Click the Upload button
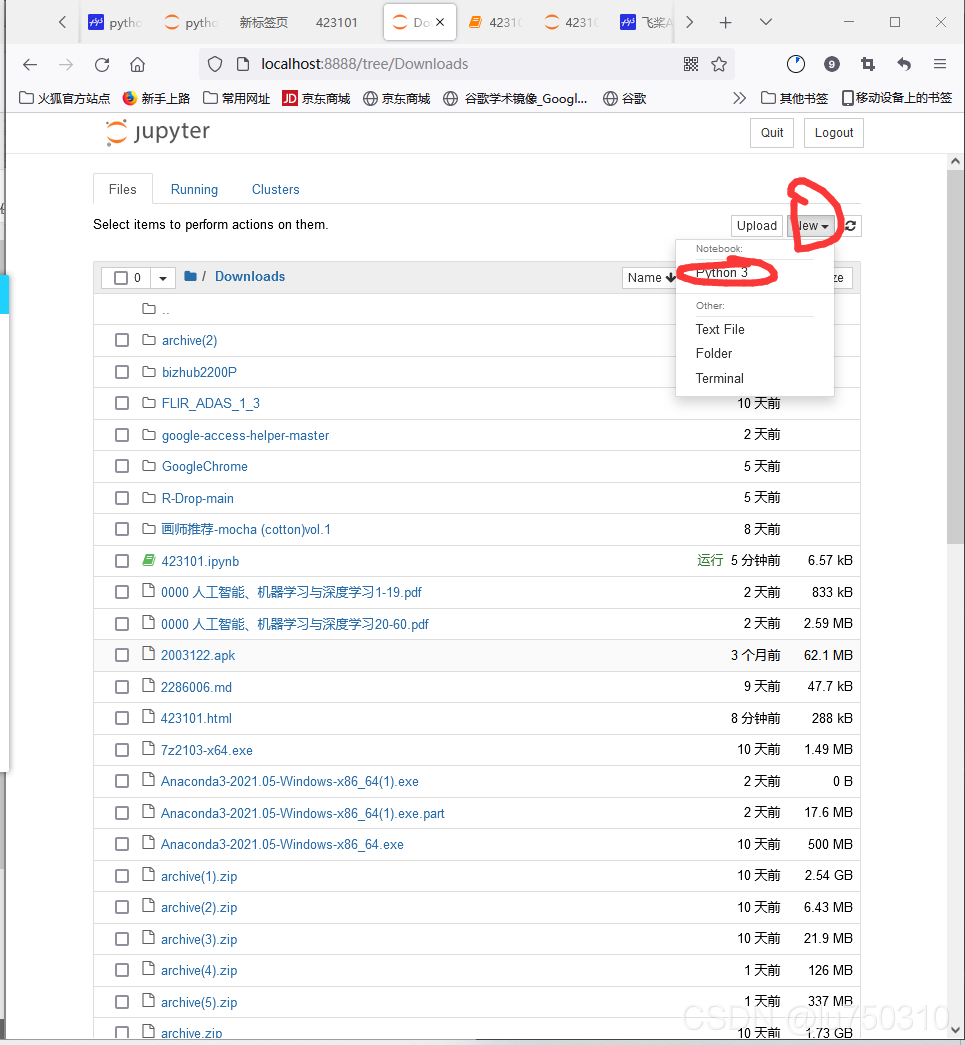The height and width of the screenshot is (1045, 965). coord(756,226)
